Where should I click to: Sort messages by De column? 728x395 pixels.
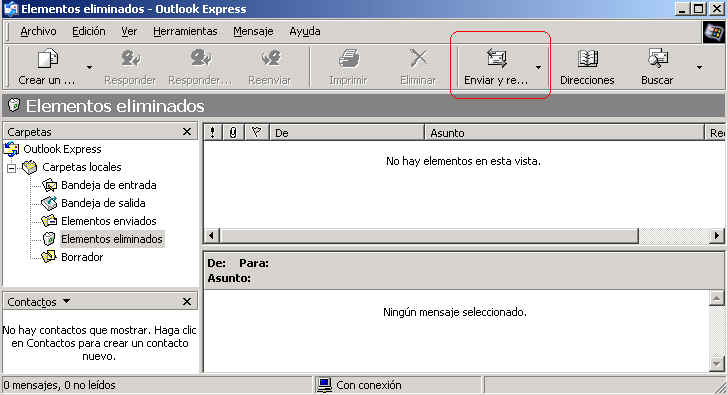tap(347, 133)
